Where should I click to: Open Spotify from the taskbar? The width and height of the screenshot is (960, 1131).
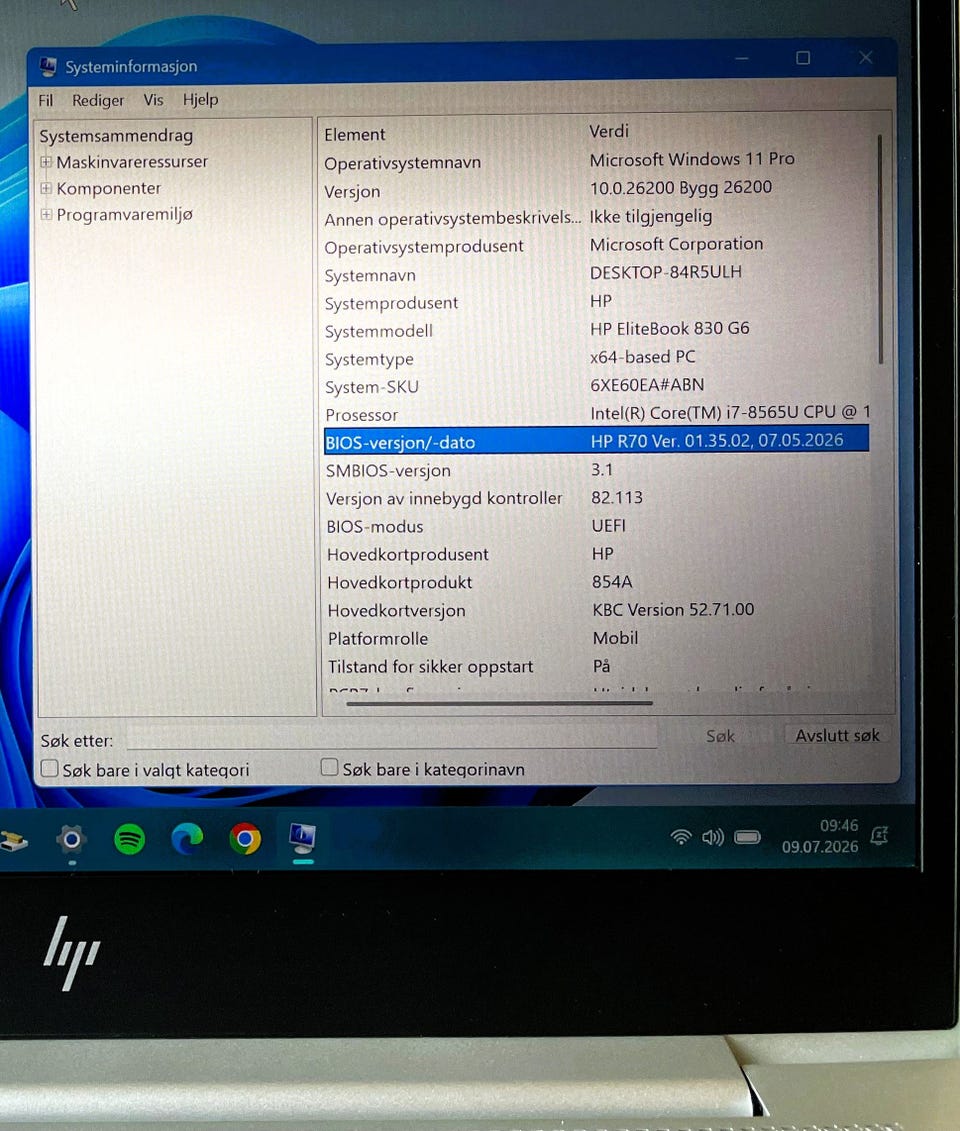coord(130,839)
